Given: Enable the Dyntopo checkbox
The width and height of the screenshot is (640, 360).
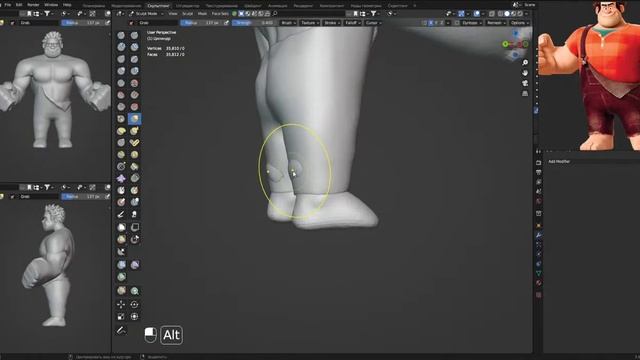Looking at the screenshot, I should click(x=457, y=23).
